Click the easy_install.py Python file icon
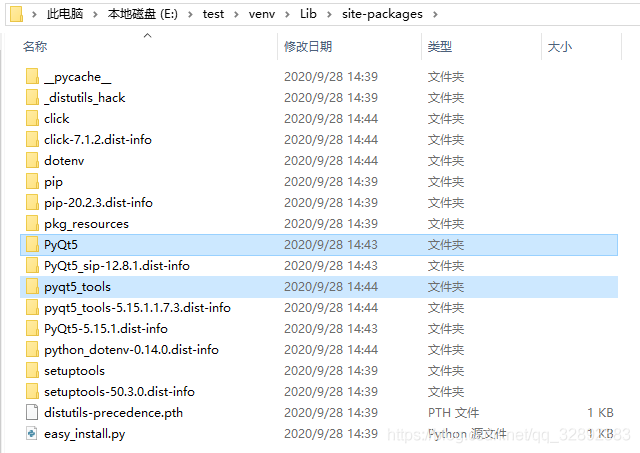640x453 pixels. click(x=32, y=433)
